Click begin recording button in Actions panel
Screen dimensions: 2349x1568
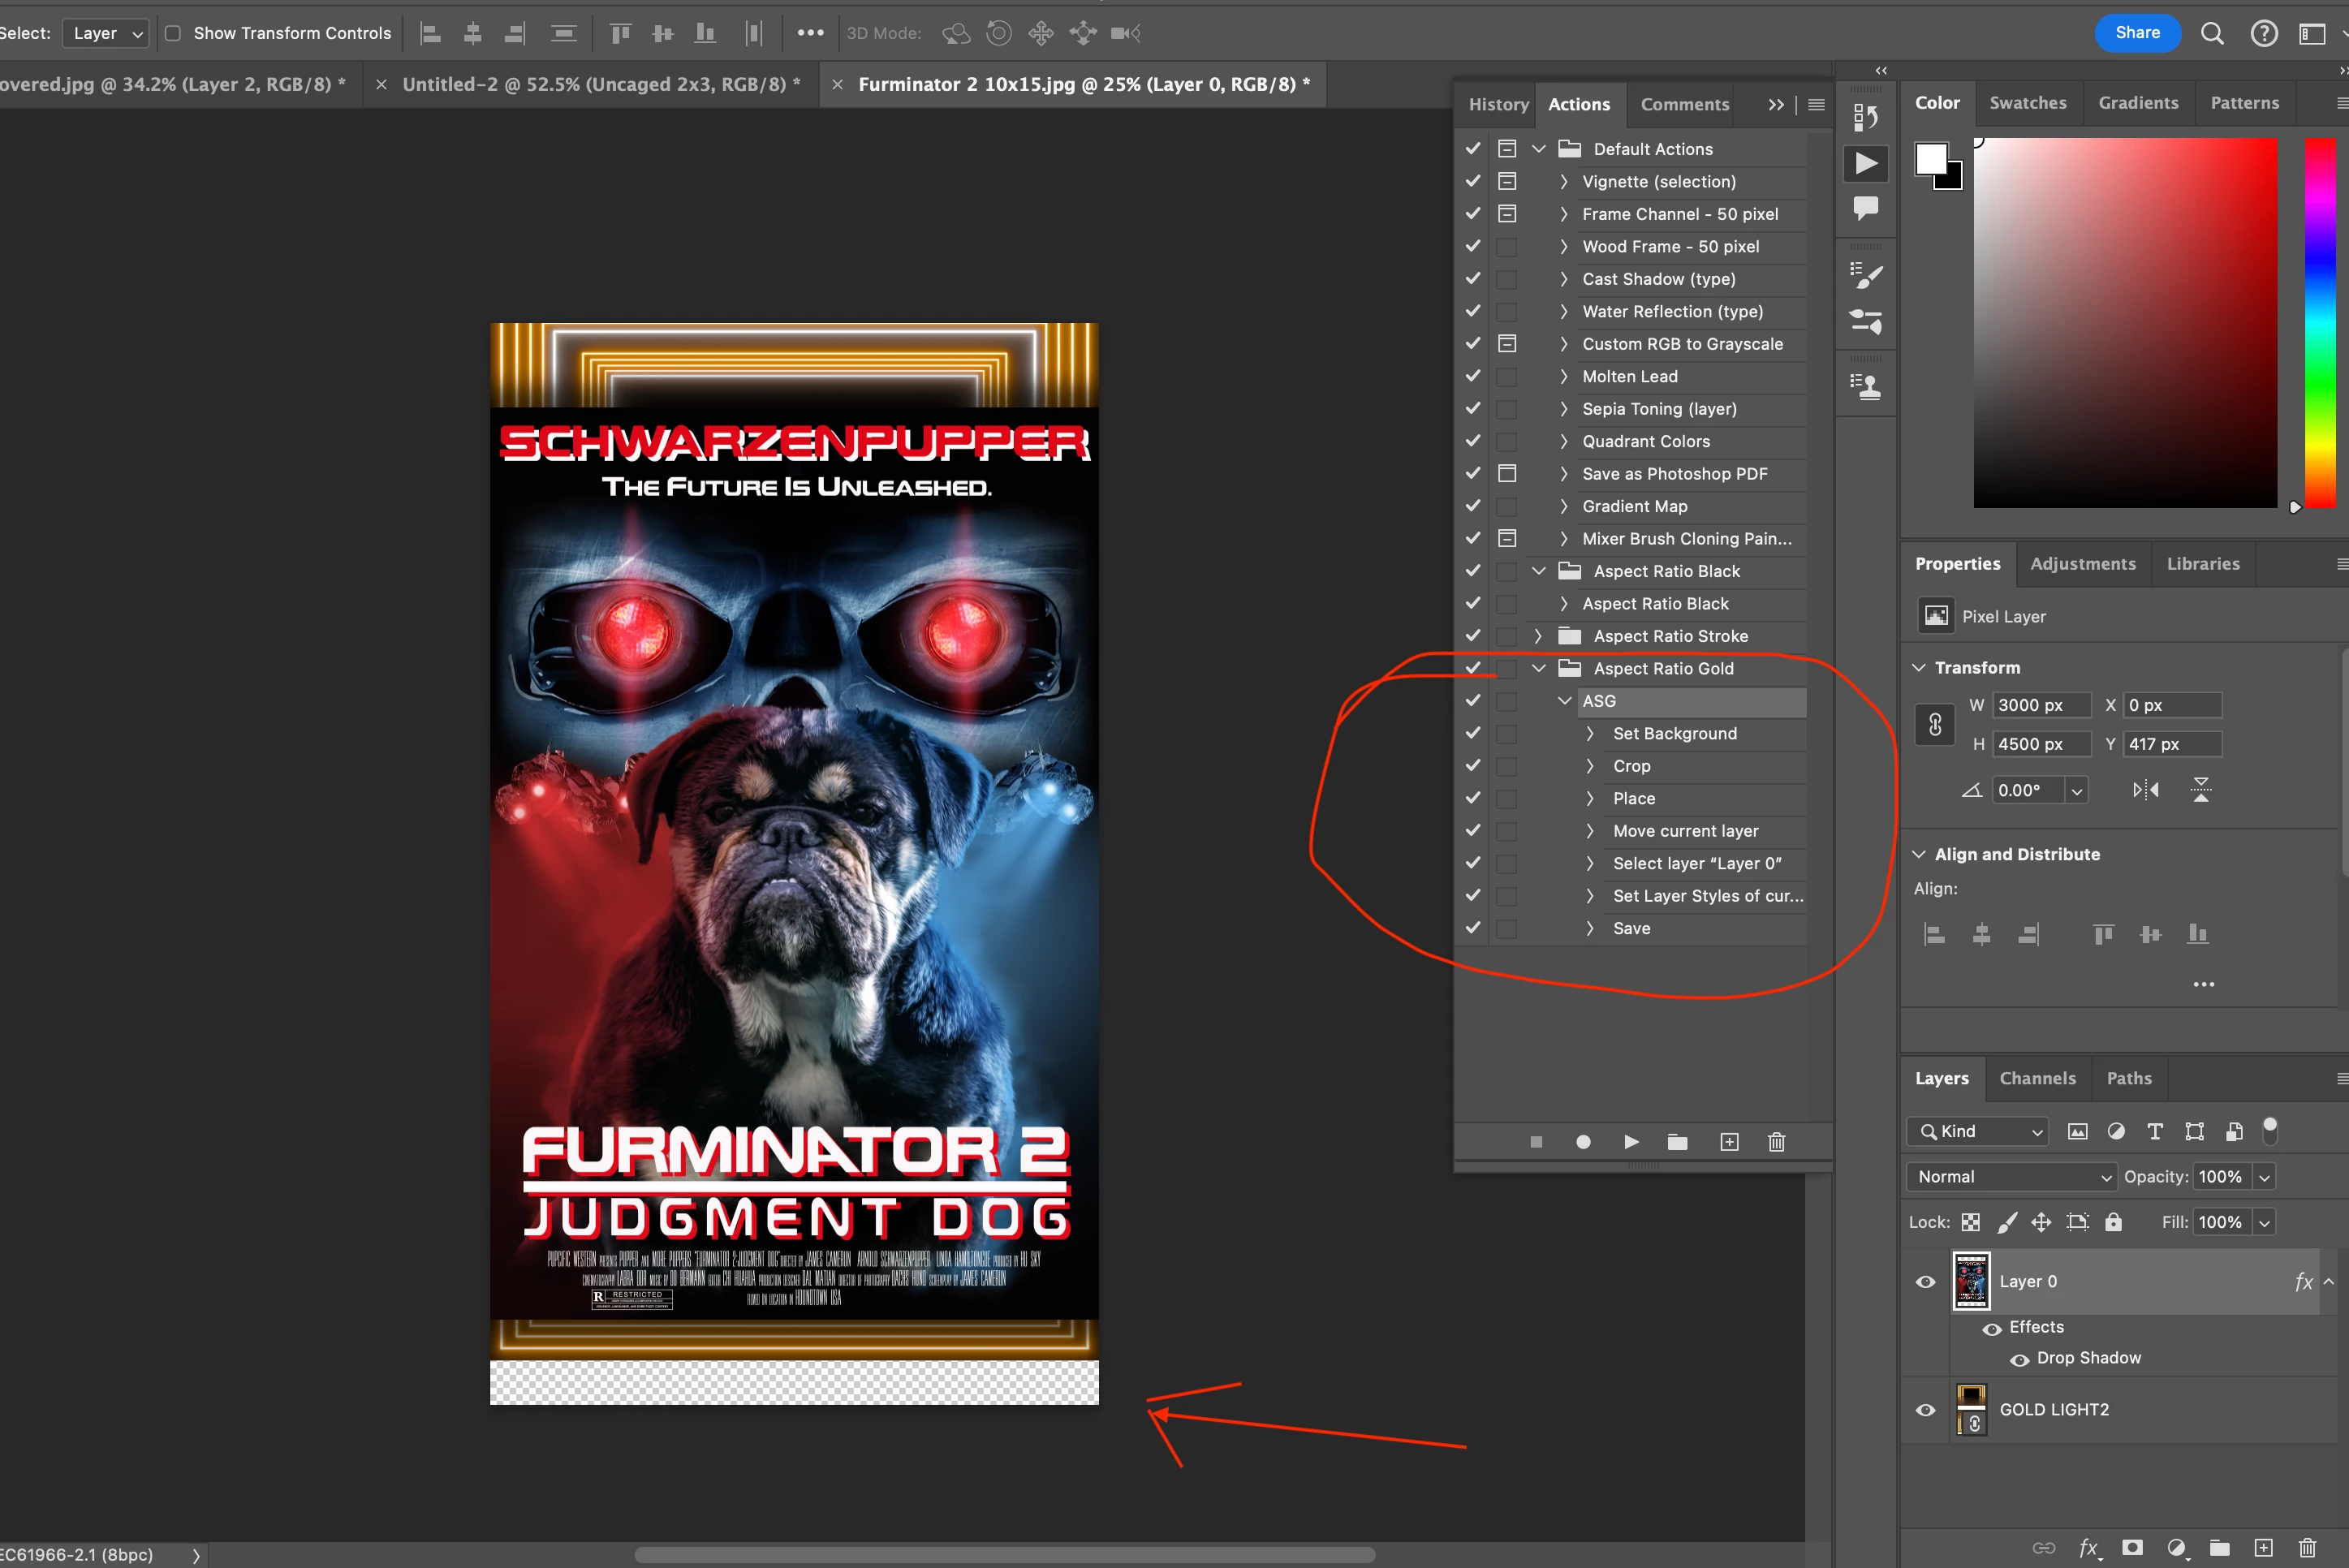tap(1583, 1142)
